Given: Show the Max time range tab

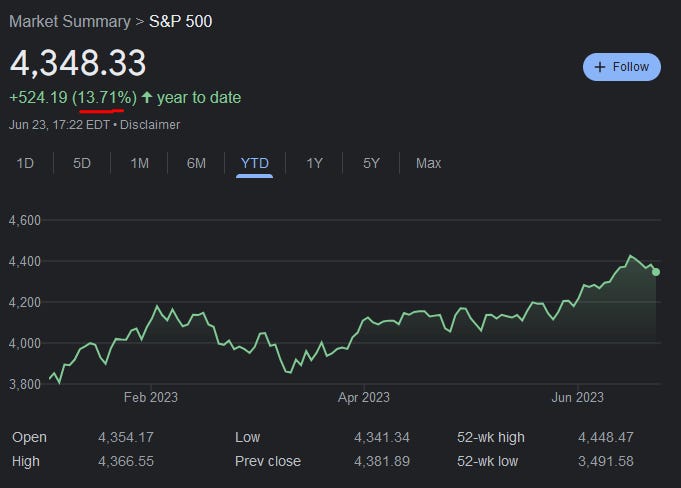Looking at the screenshot, I should coord(429,163).
